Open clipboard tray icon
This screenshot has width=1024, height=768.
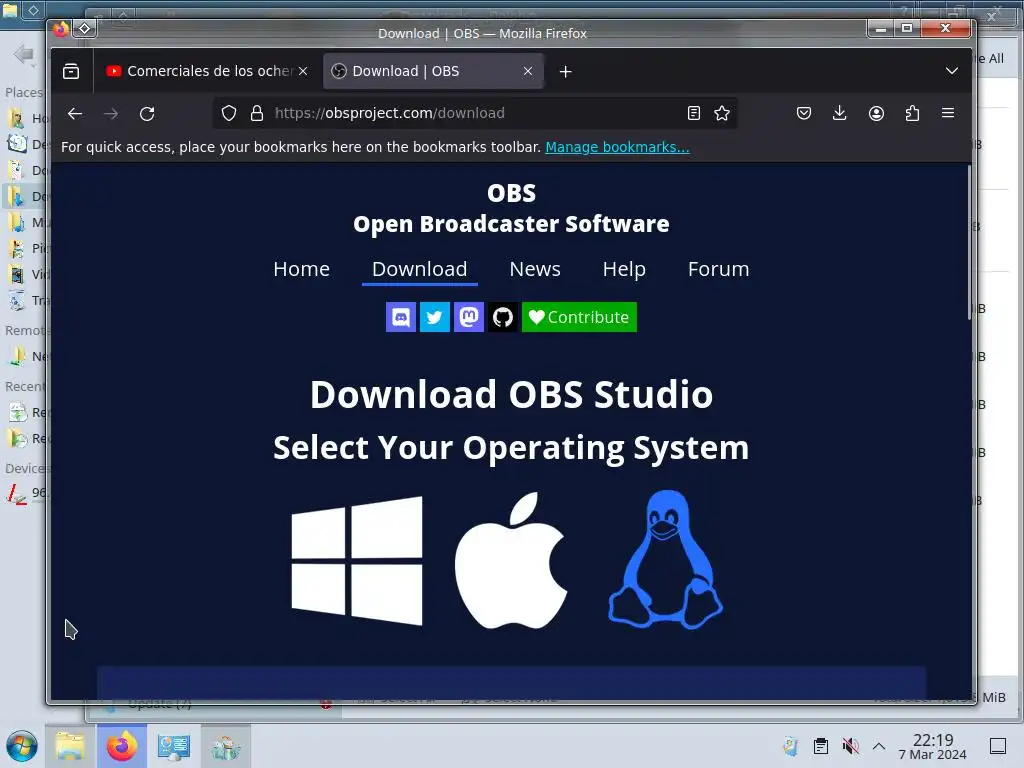821,746
